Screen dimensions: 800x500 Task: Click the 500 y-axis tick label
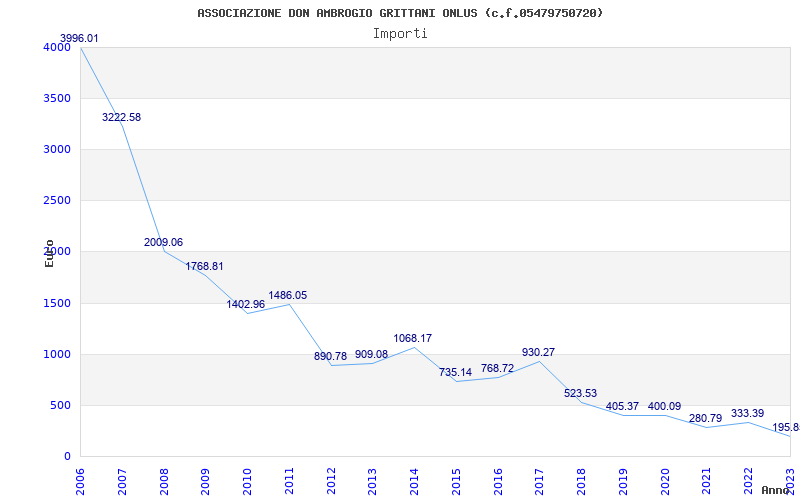click(60, 406)
